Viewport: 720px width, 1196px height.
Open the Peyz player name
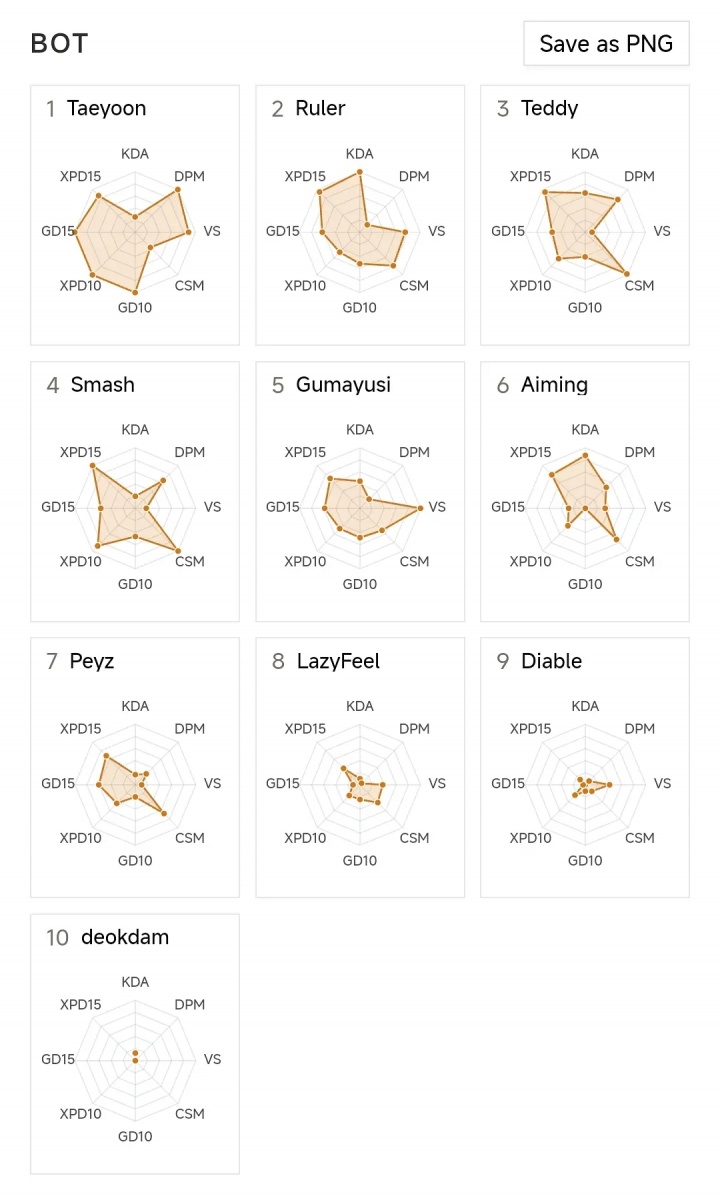[x=92, y=661]
